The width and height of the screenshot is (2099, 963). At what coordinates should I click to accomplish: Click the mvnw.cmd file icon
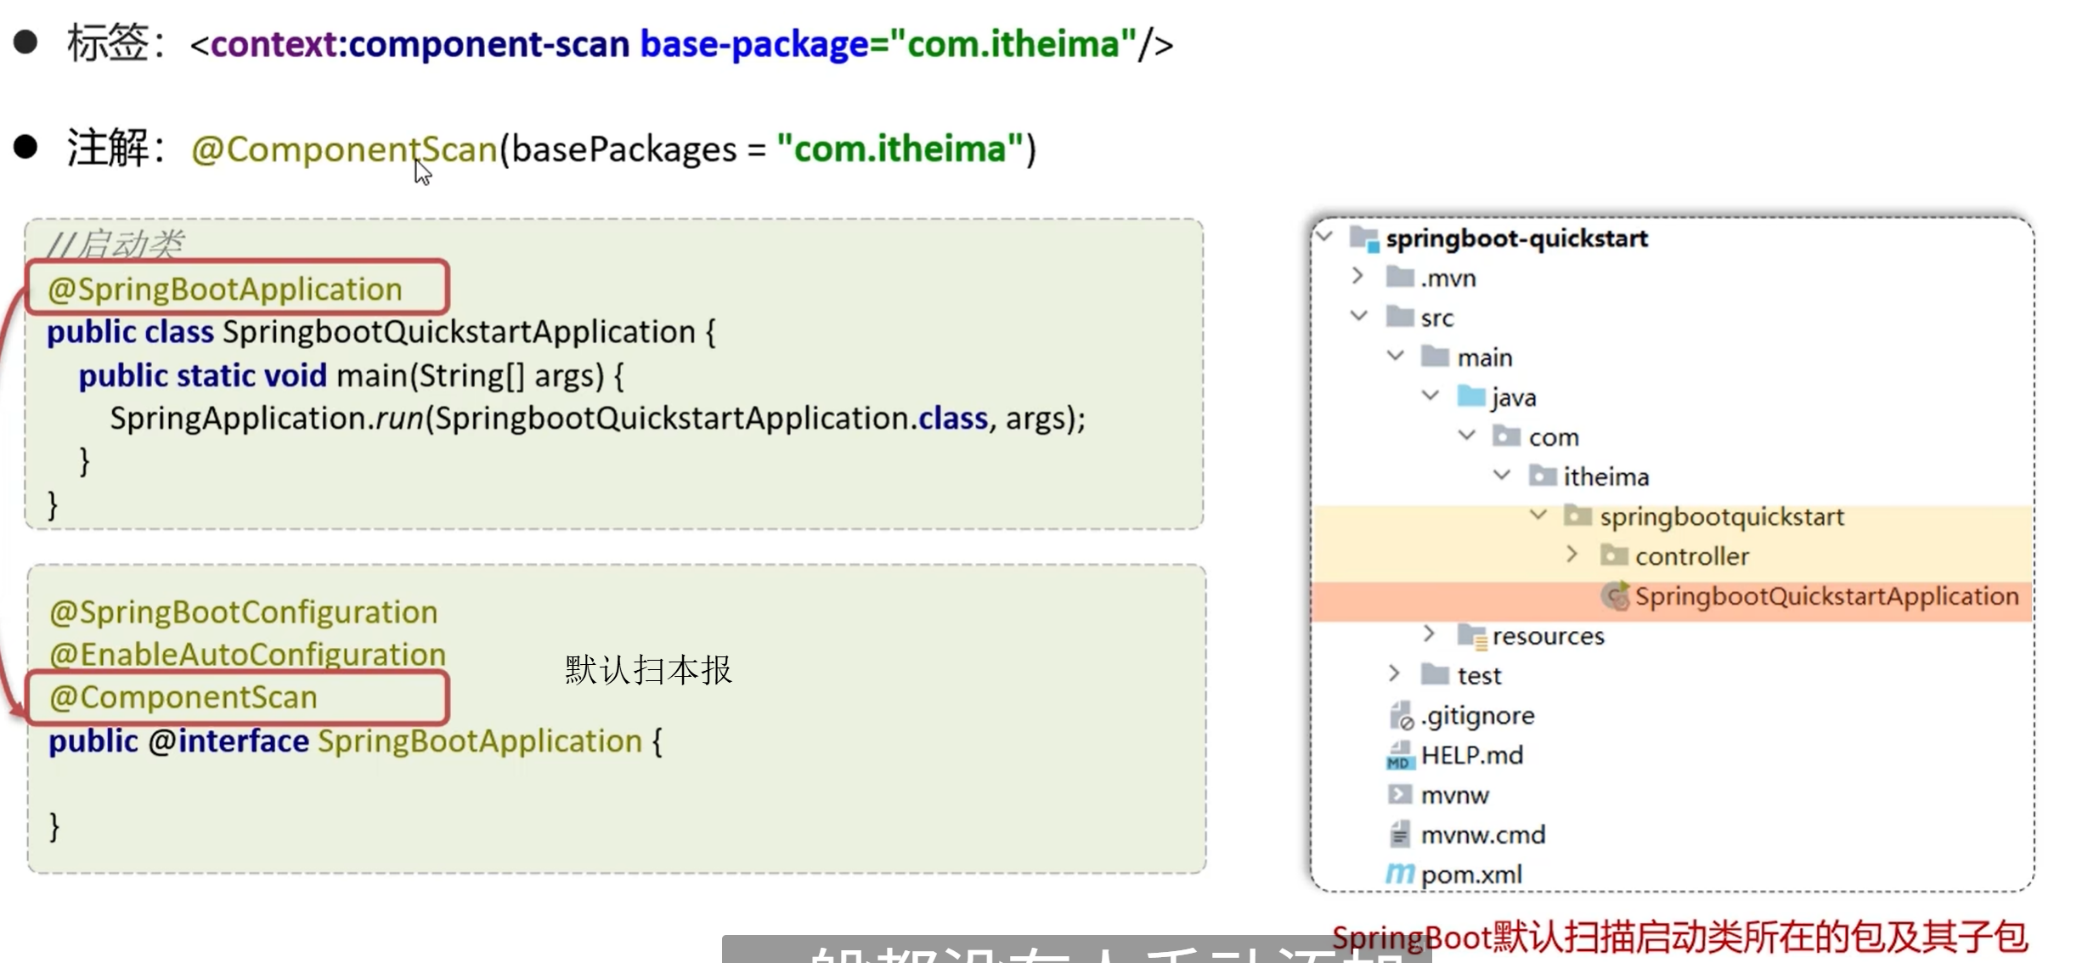coord(1400,835)
